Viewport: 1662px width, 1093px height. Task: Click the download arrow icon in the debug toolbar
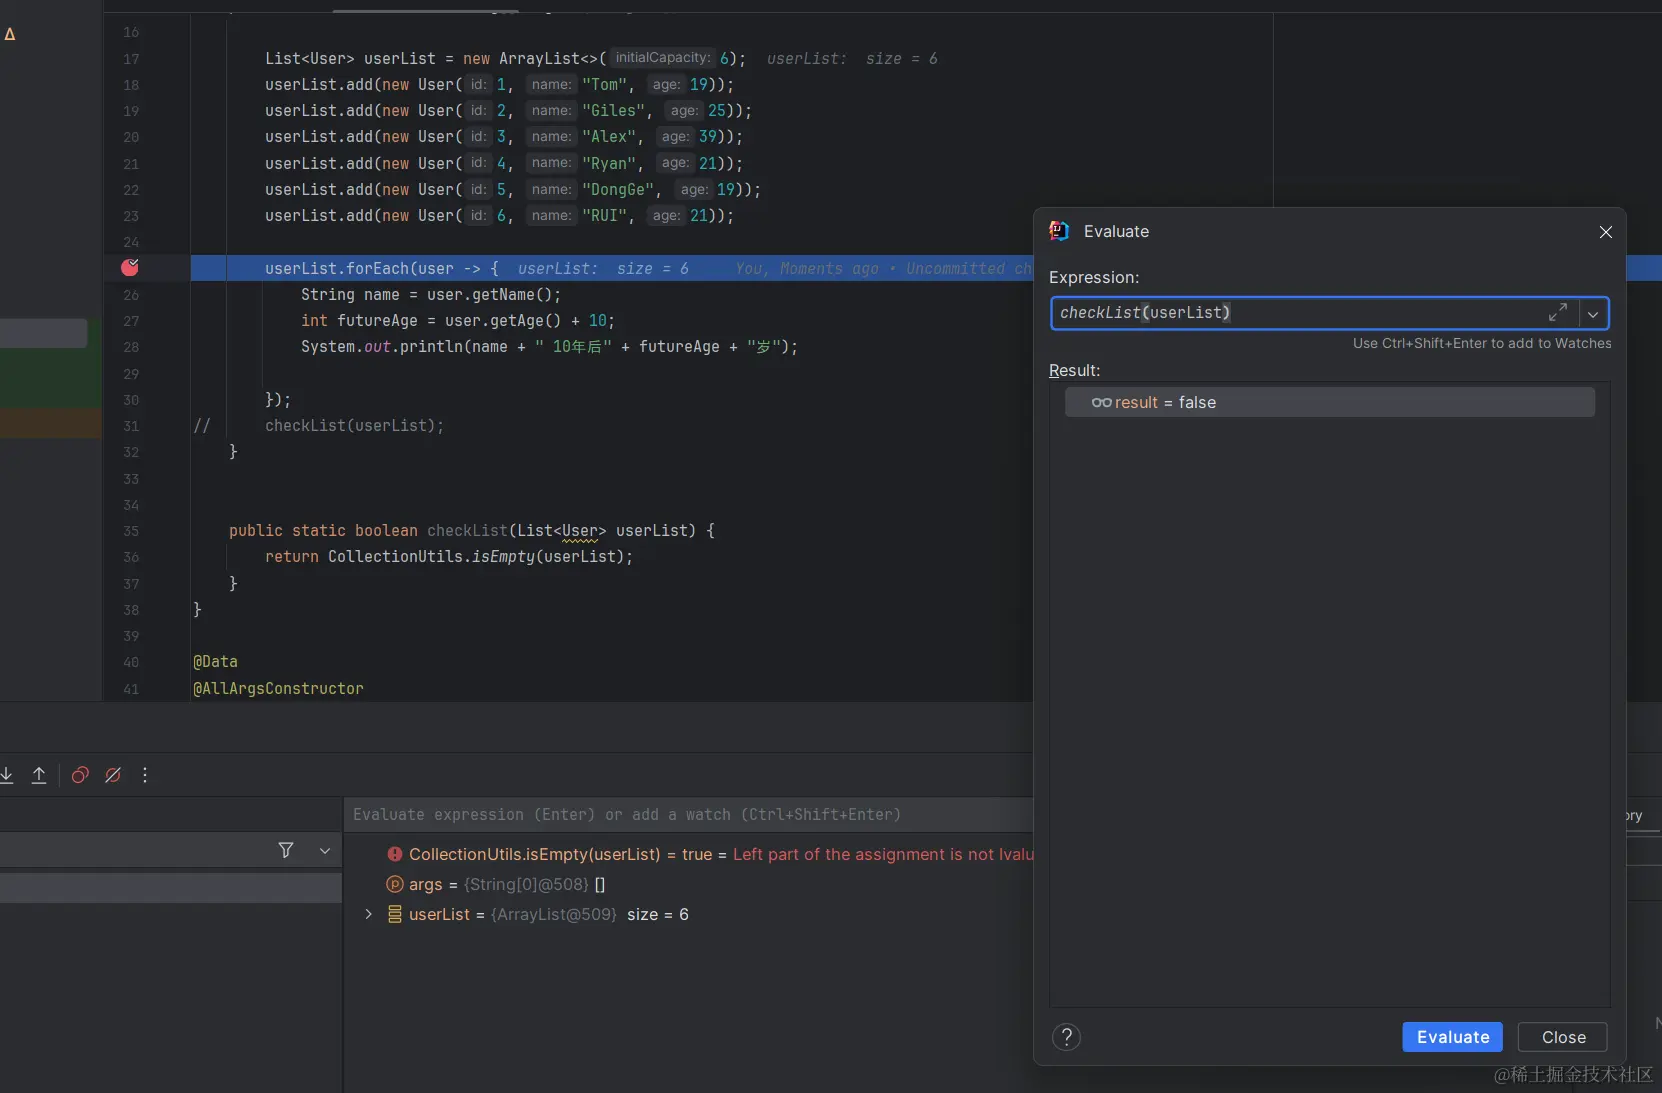click(6, 775)
